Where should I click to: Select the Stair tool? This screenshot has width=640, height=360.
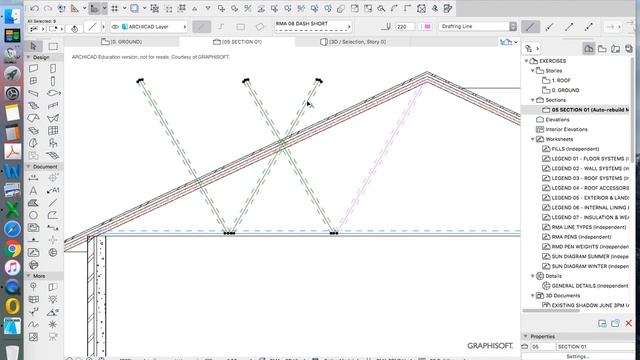click(33, 106)
